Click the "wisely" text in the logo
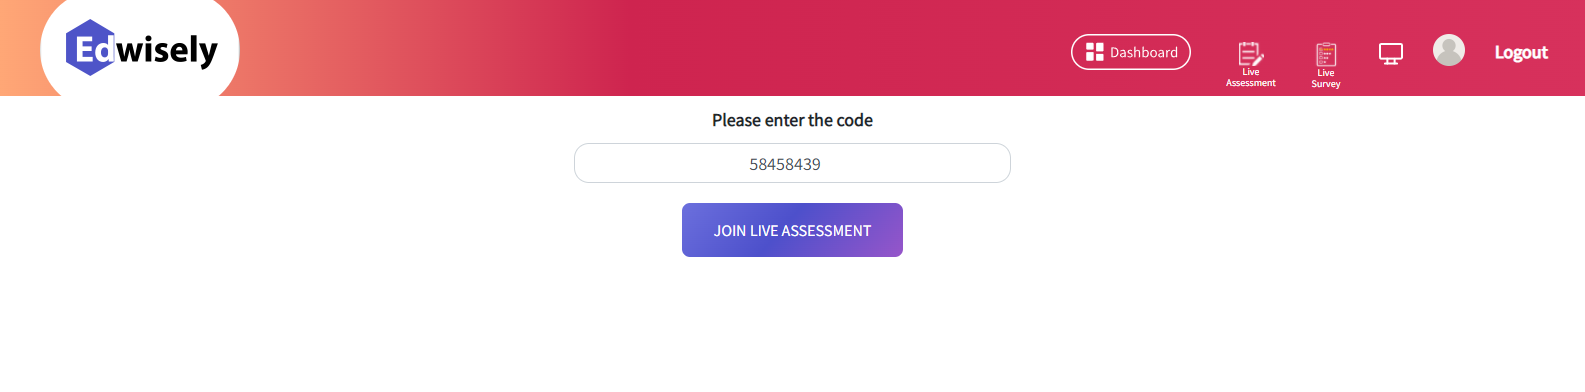This screenshot has width=1585, height=392. click(167, 50)
